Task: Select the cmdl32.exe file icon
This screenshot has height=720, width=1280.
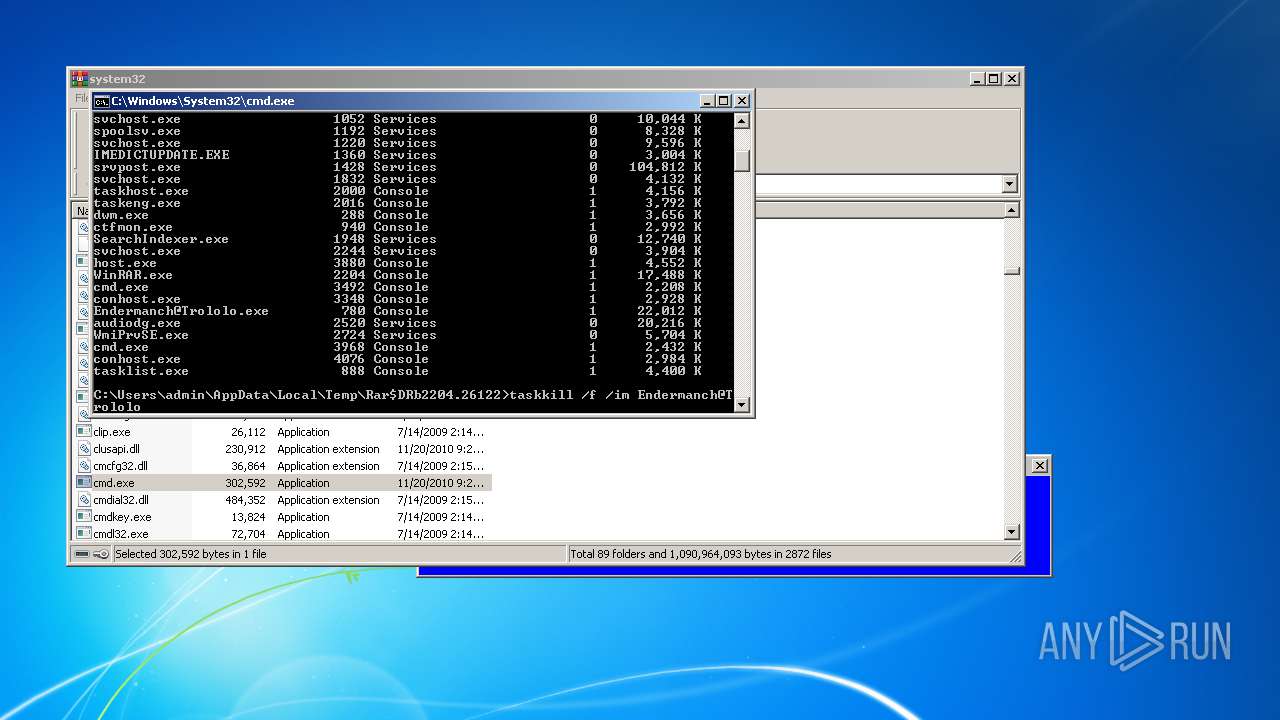Action: [84, 534]
